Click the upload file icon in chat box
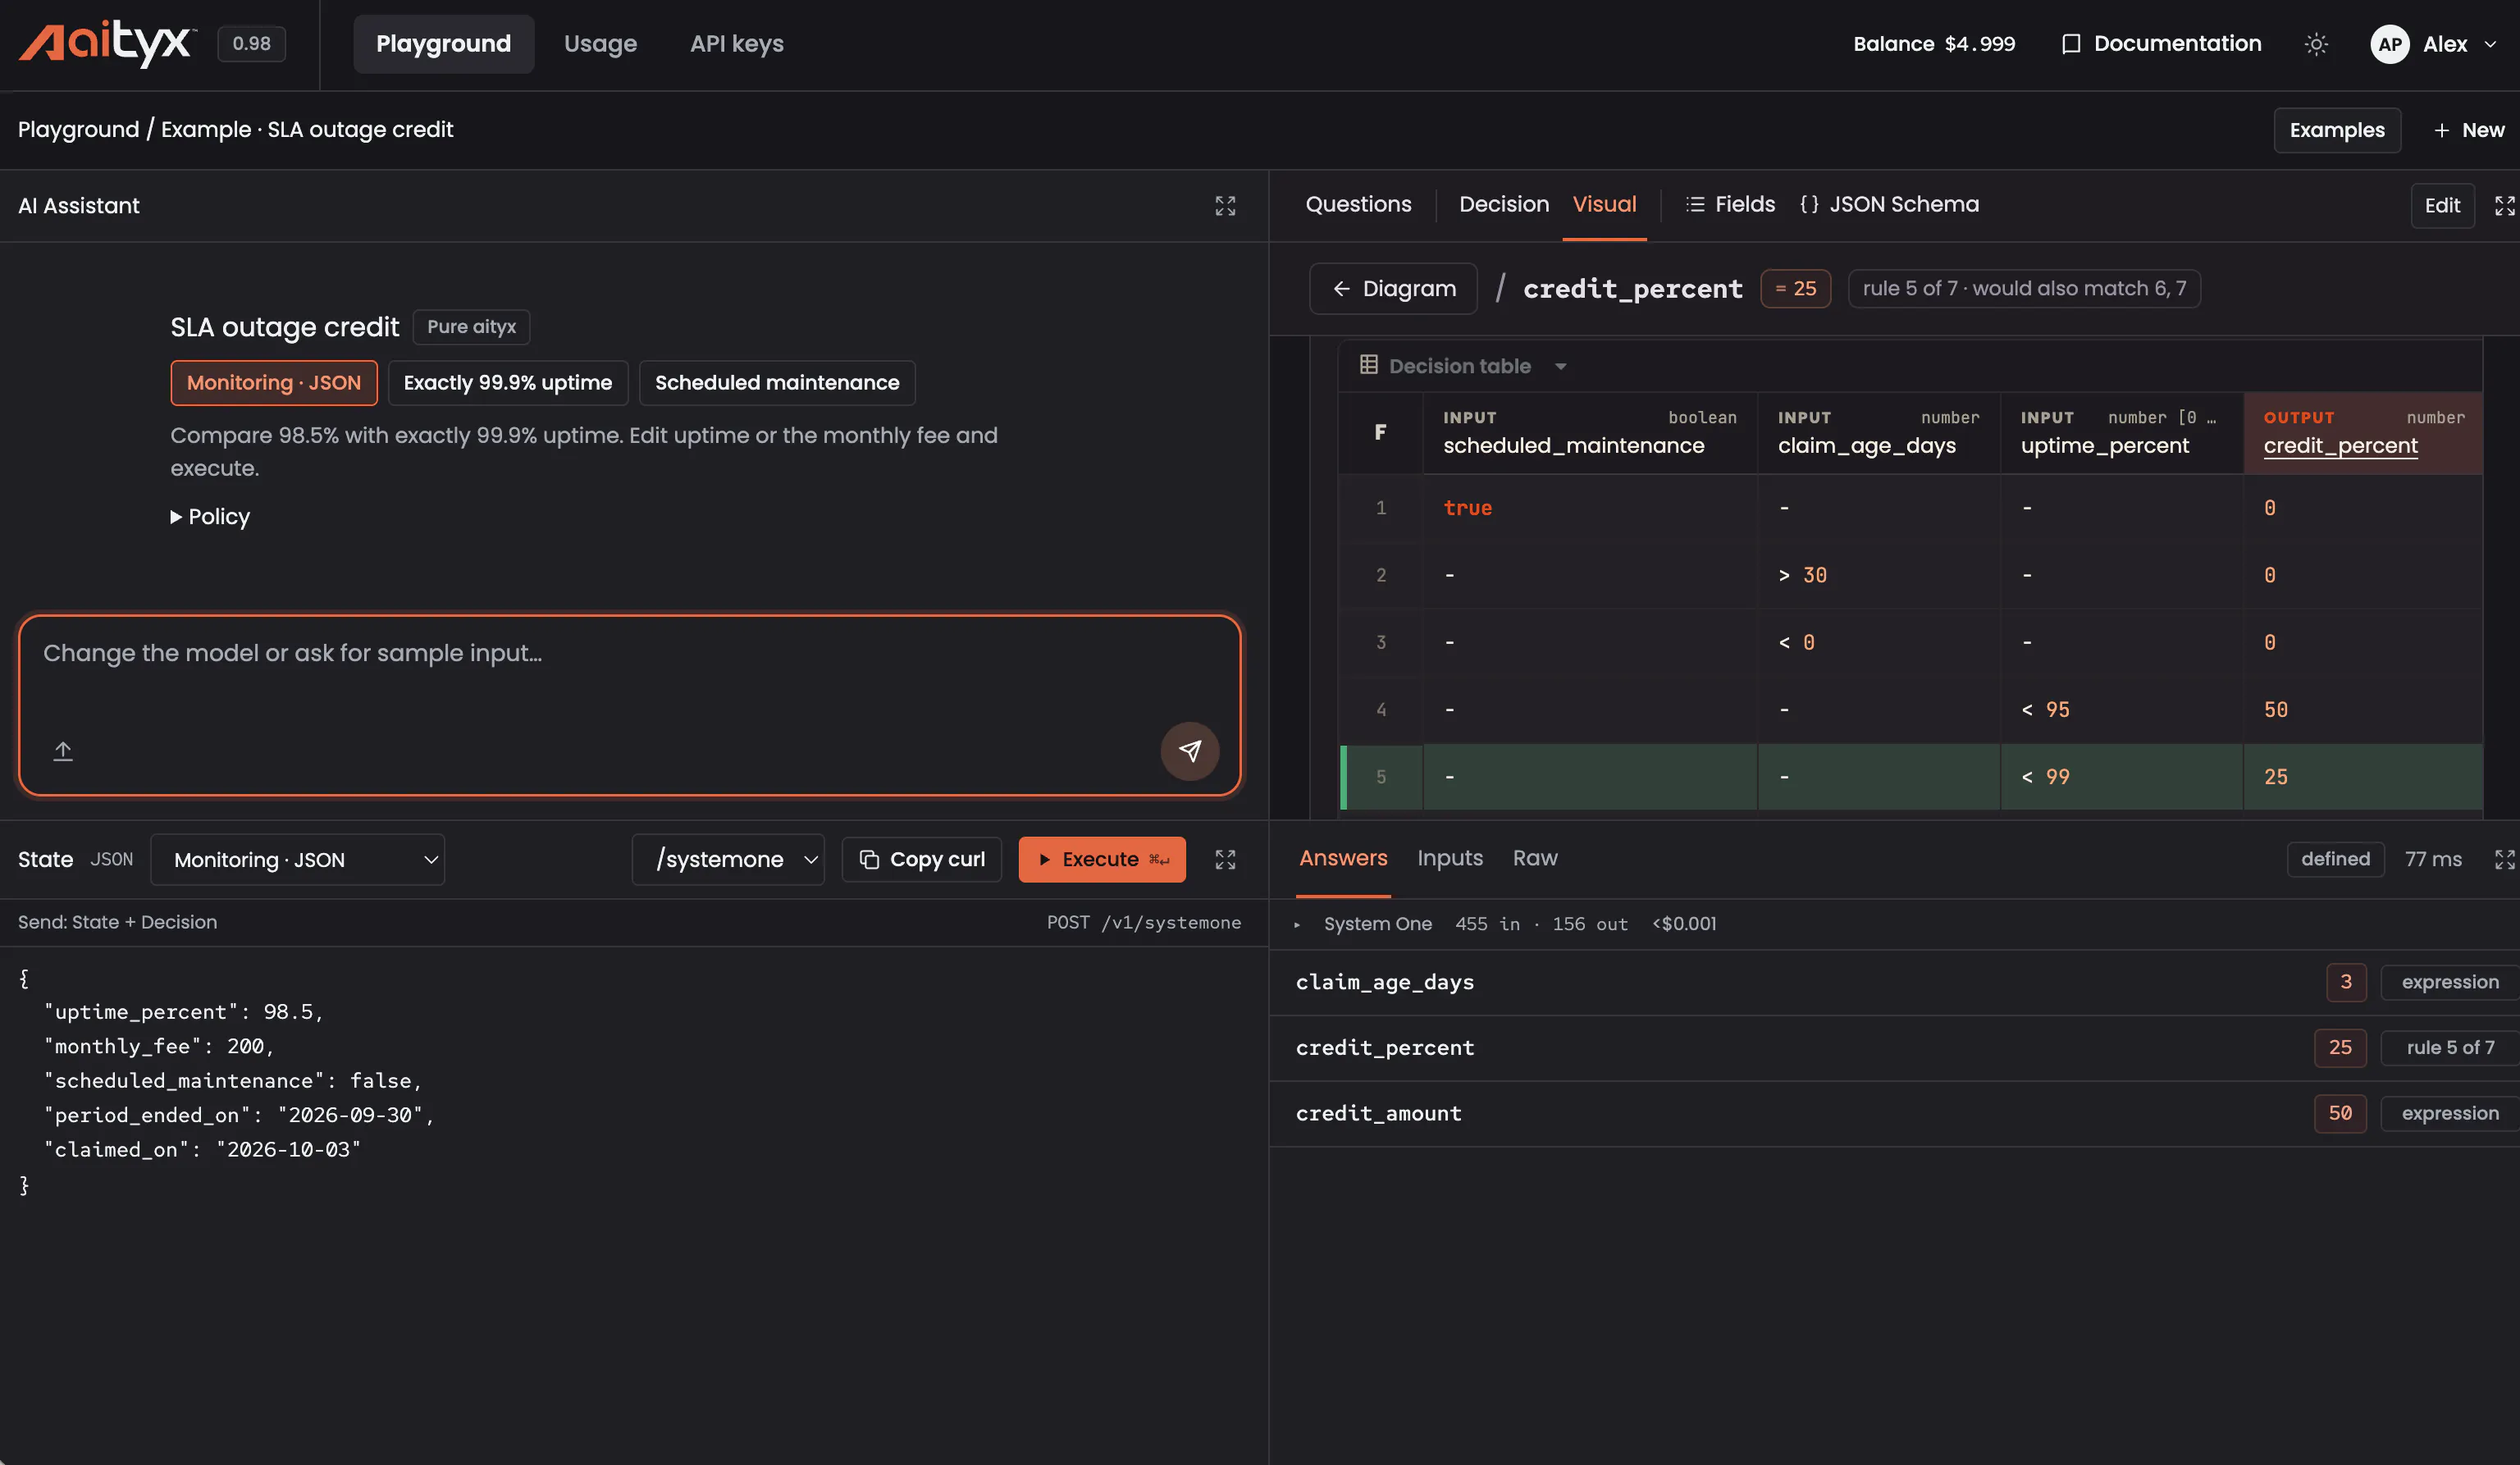This screenshot has width=2520, height=1465. pyautogui.click(x=63, y=751)
